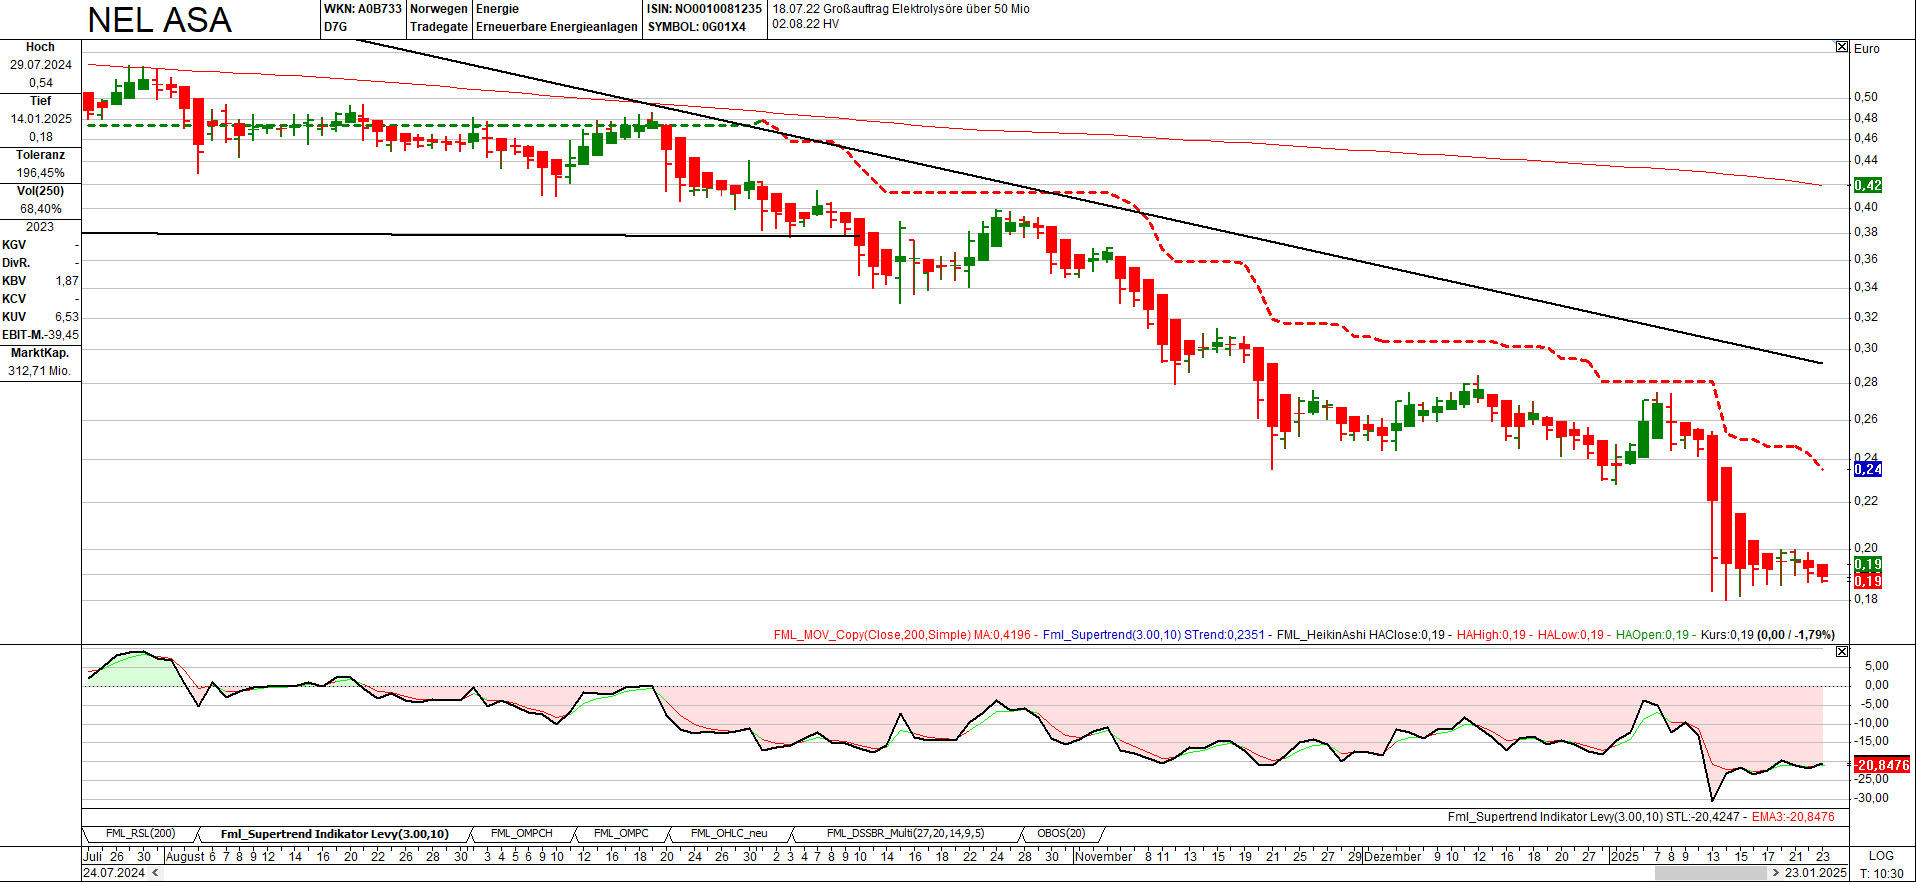This screenshot has width=1916, height=882.
Task: Switch to the FML_OMPC indicator tab
Action: (x=621, y=834)
